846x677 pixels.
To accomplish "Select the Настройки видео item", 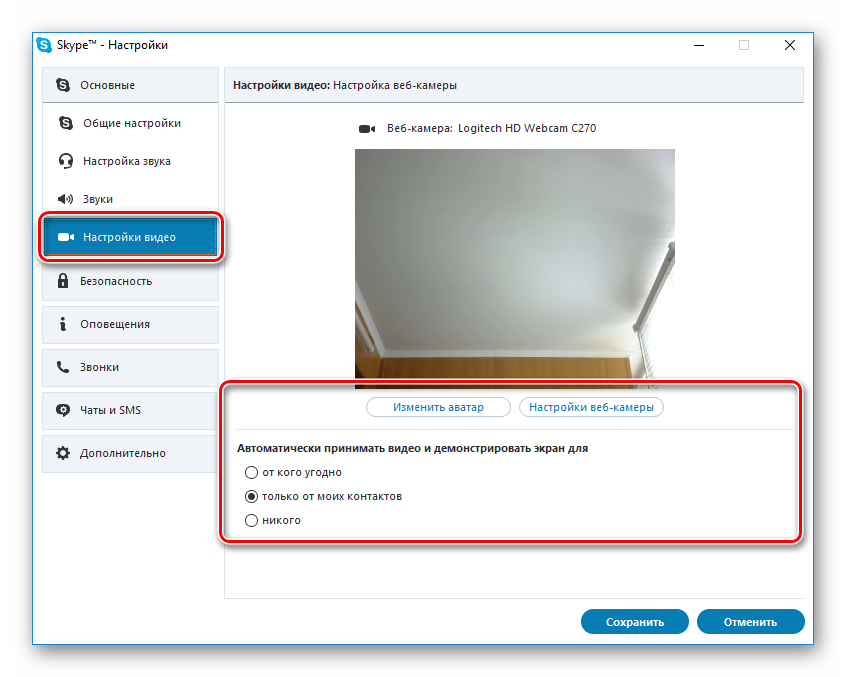I will [131, 237].
